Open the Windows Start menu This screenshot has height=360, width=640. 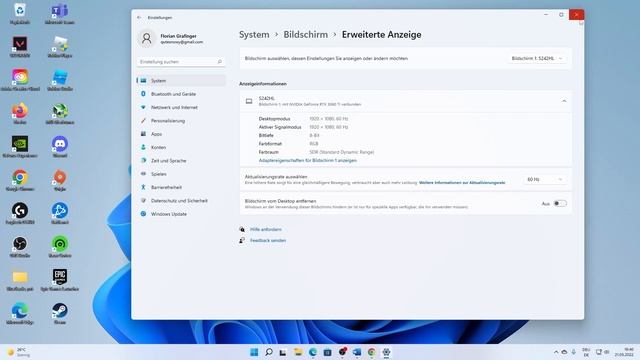pos(254,352)
